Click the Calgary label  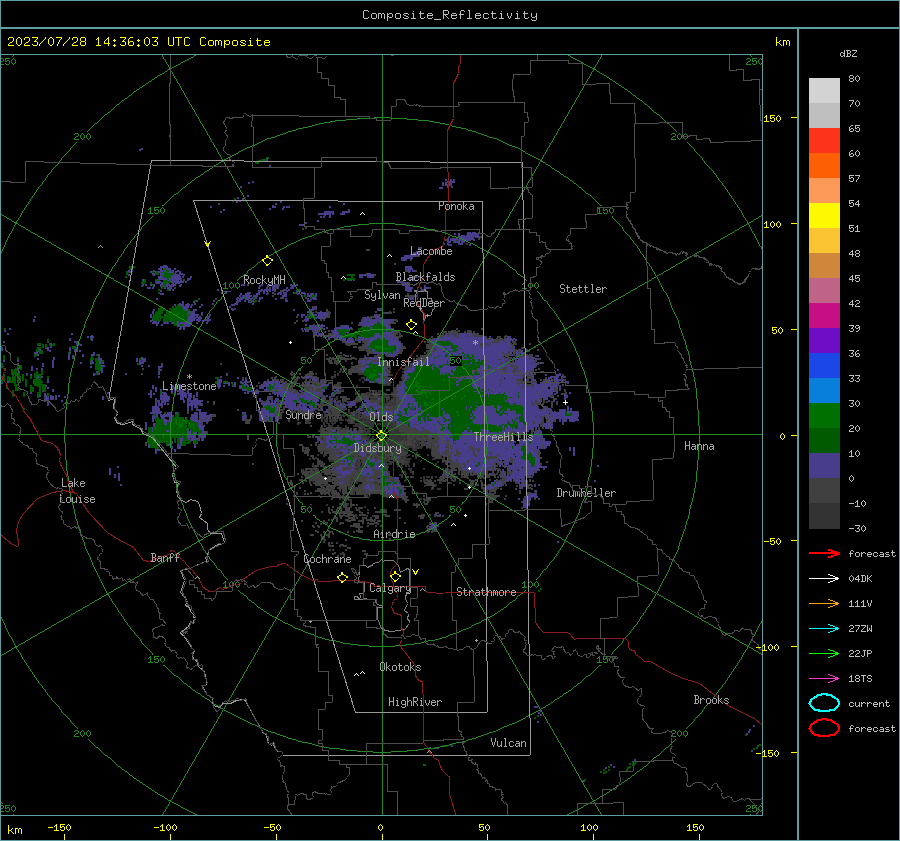(390, 588)
